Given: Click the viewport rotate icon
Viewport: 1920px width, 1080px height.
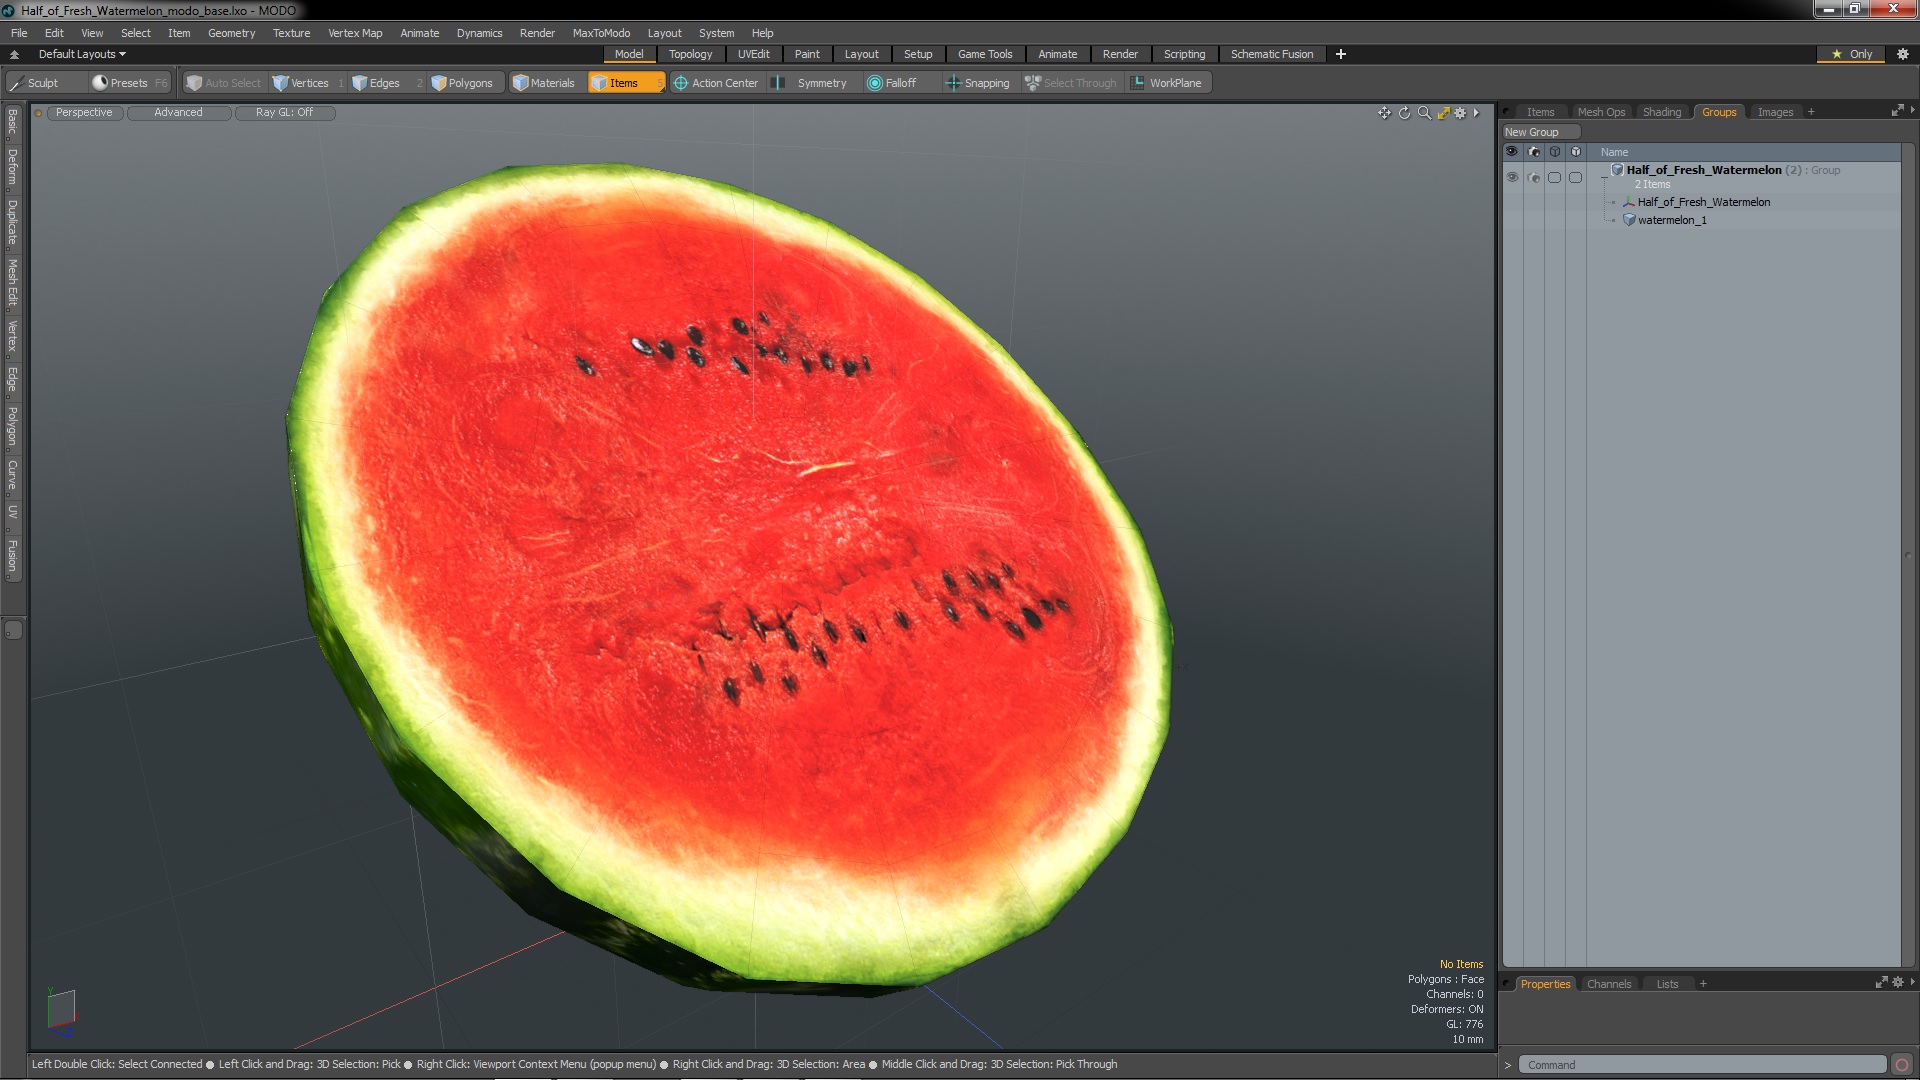Looking at the screenshot, I should pyautogui.click(x=1404, y=113).
